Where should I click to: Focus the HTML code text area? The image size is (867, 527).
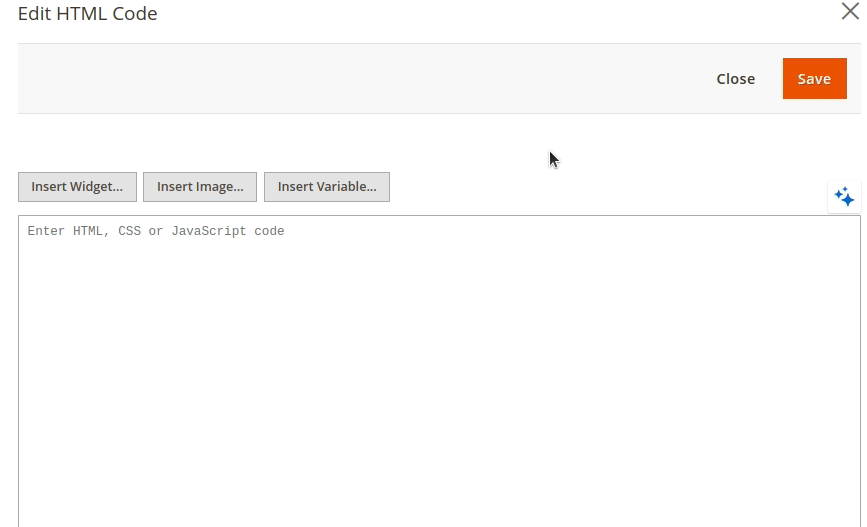point(438,370)
